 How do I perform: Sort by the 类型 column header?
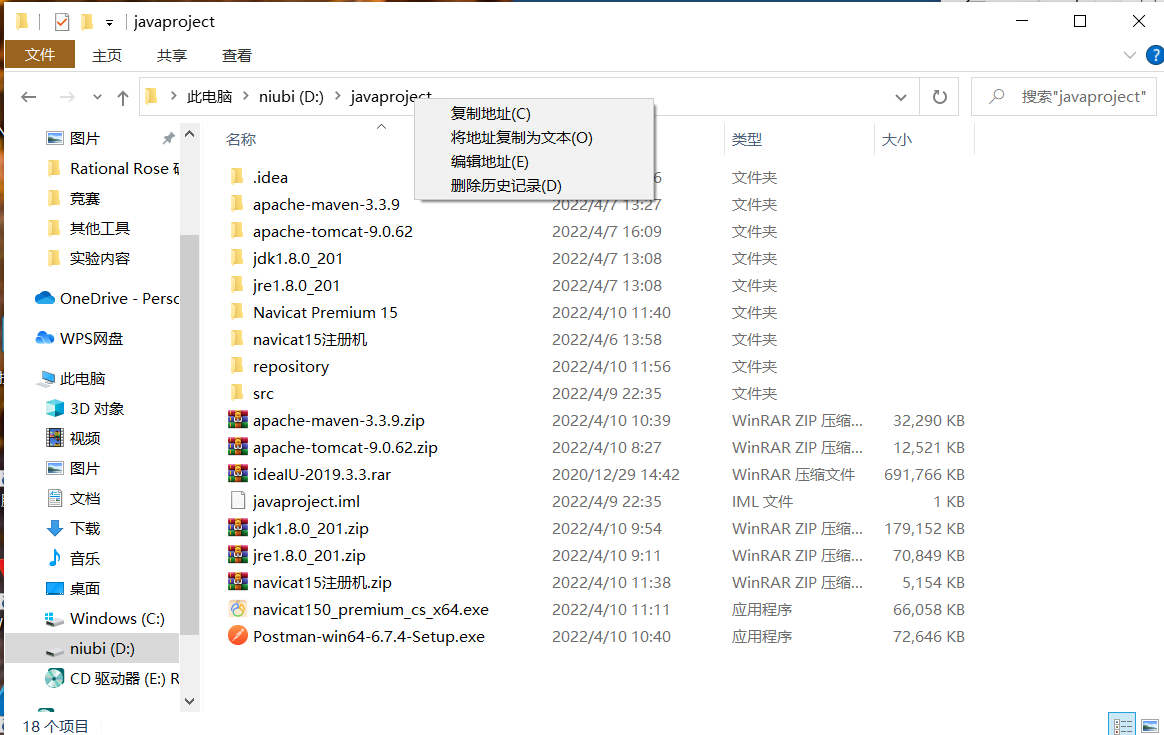(747, 140)
